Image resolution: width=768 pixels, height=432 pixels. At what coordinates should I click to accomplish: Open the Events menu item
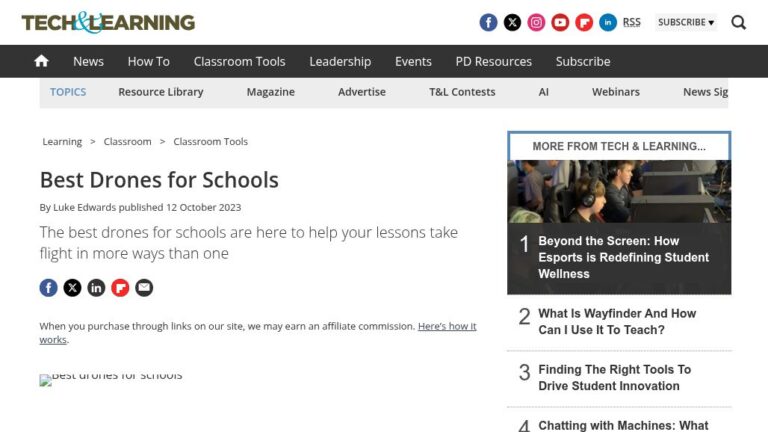click(413, 62)
